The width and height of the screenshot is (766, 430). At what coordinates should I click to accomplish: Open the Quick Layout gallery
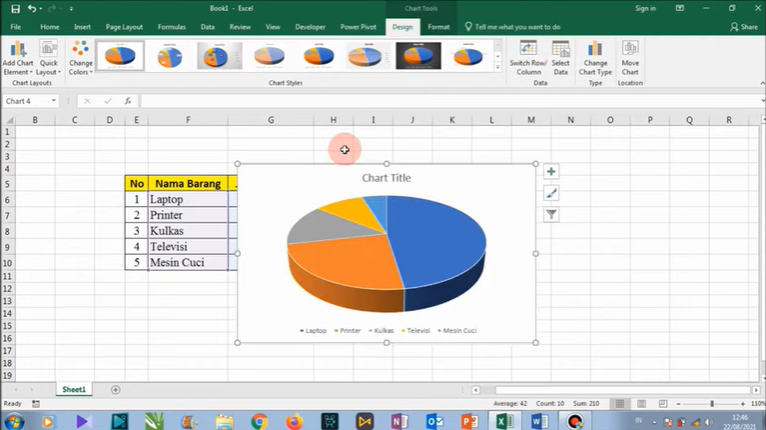pos(48,58)
